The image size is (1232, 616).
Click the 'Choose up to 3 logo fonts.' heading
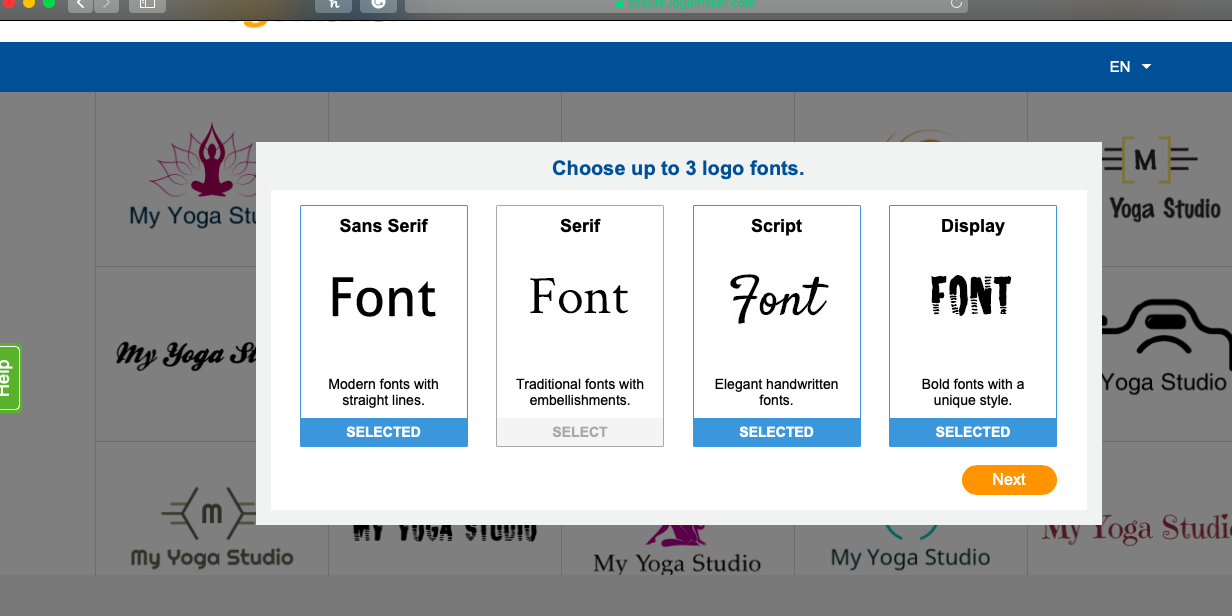(678, 168)
